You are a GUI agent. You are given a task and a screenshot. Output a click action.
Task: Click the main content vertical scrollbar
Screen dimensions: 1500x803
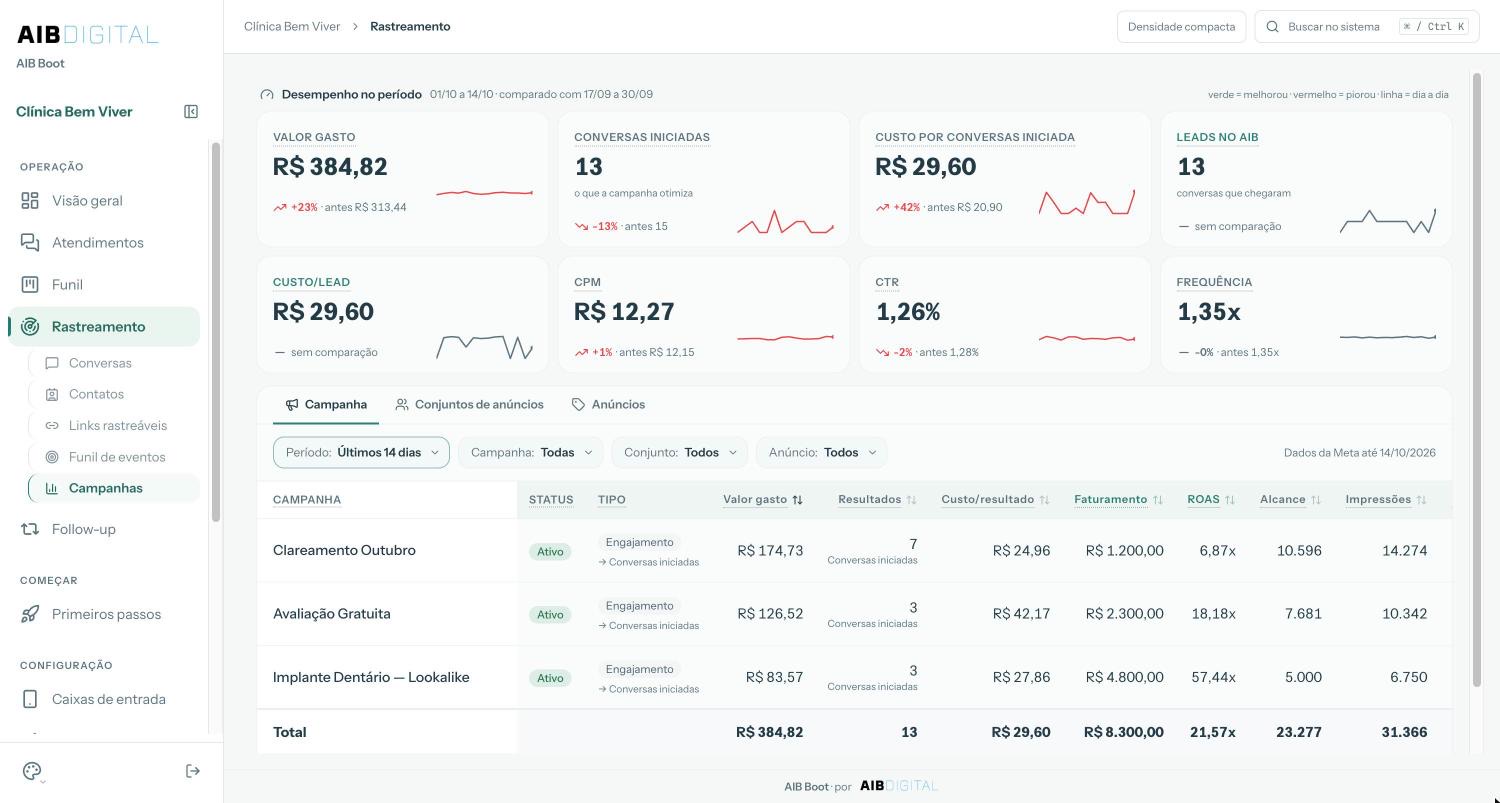click(x=1476, y=380)
